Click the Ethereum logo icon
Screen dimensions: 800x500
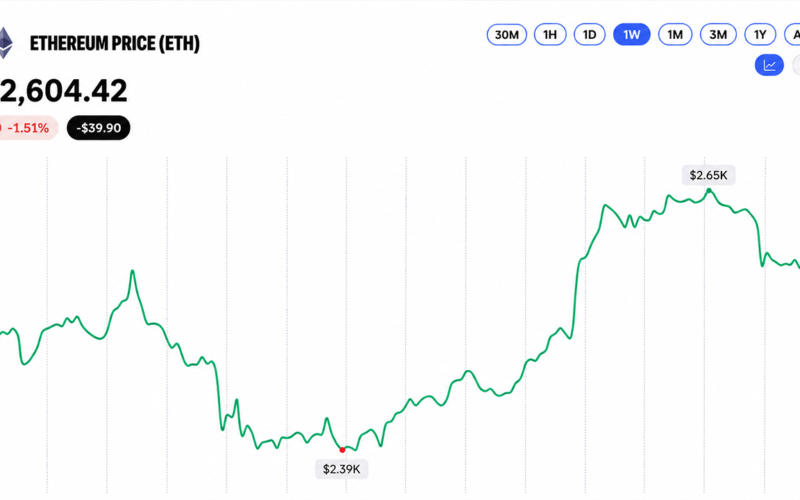[x=6, y=43]
